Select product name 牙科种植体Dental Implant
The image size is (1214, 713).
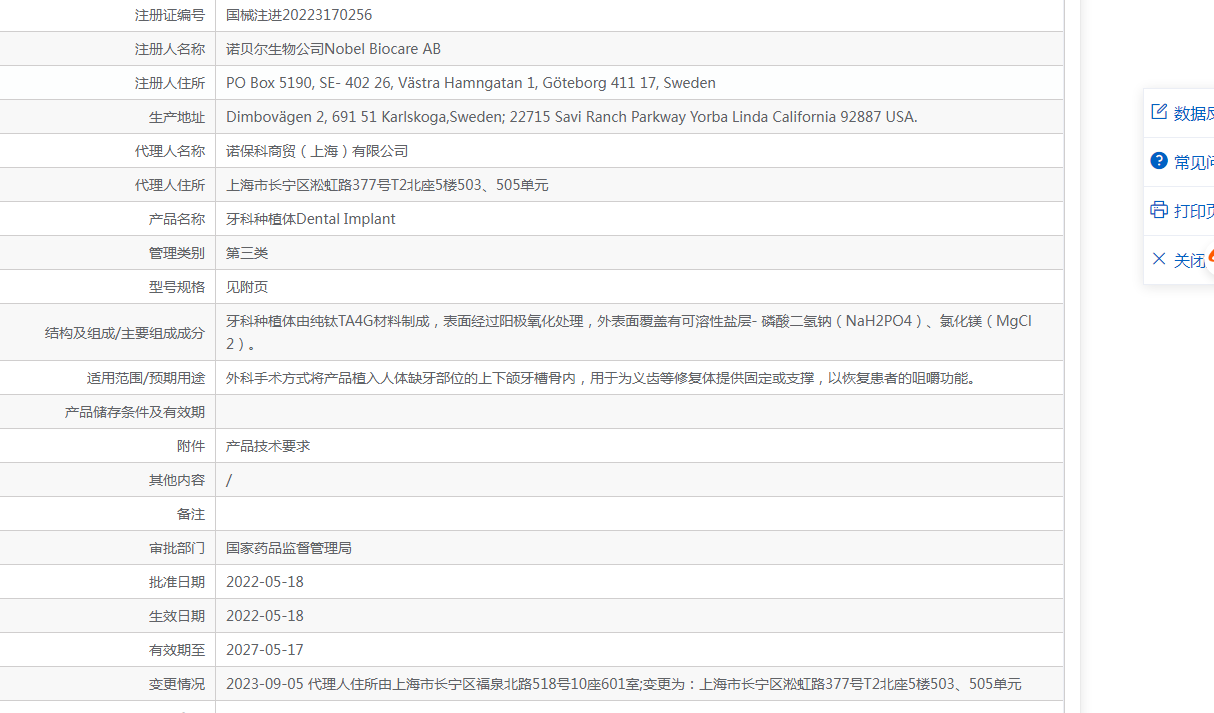pos(311,219)
